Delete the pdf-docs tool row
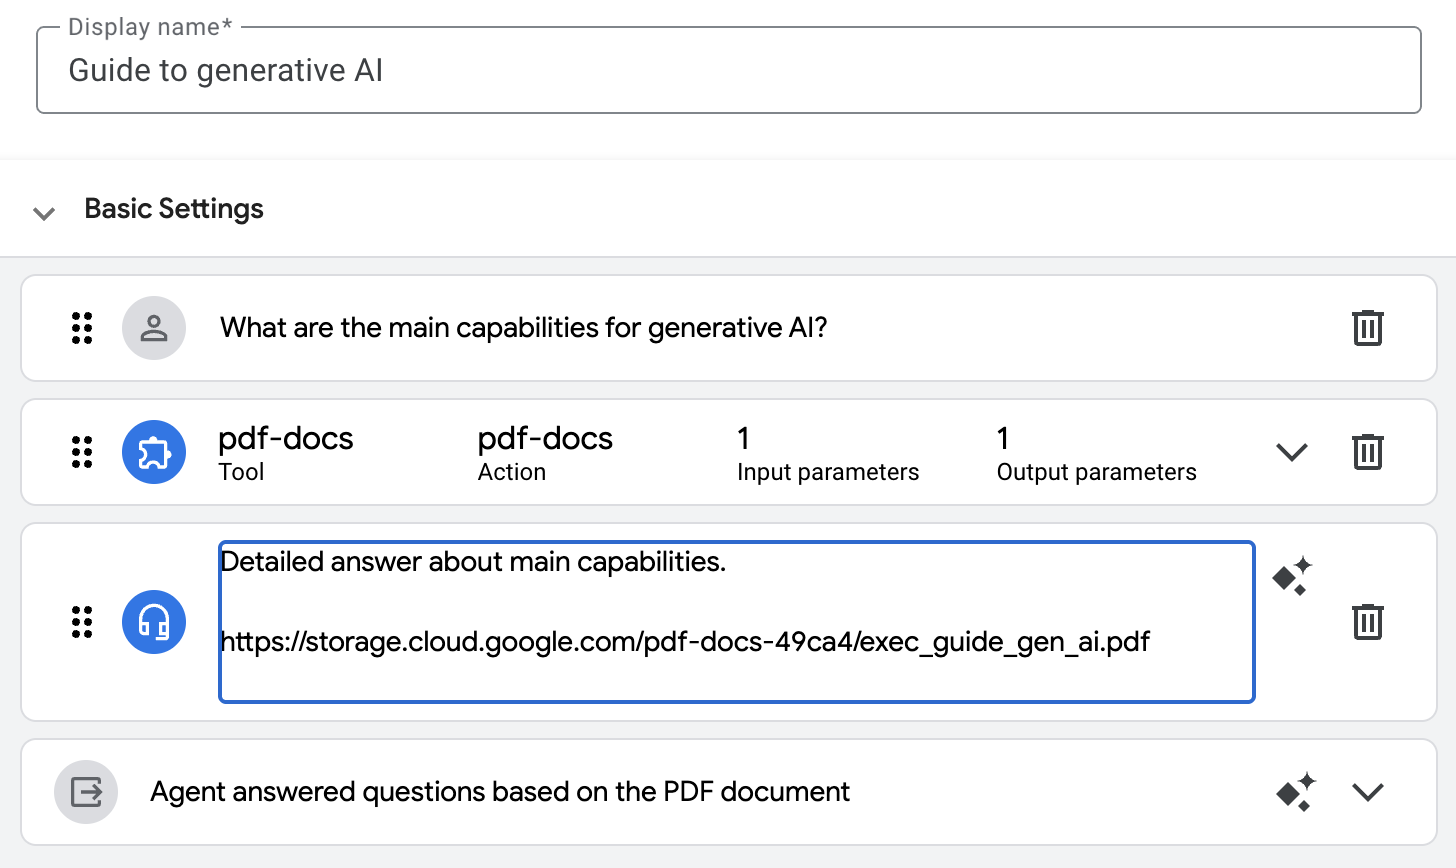1456x868 pixels. pos(1367,452)
